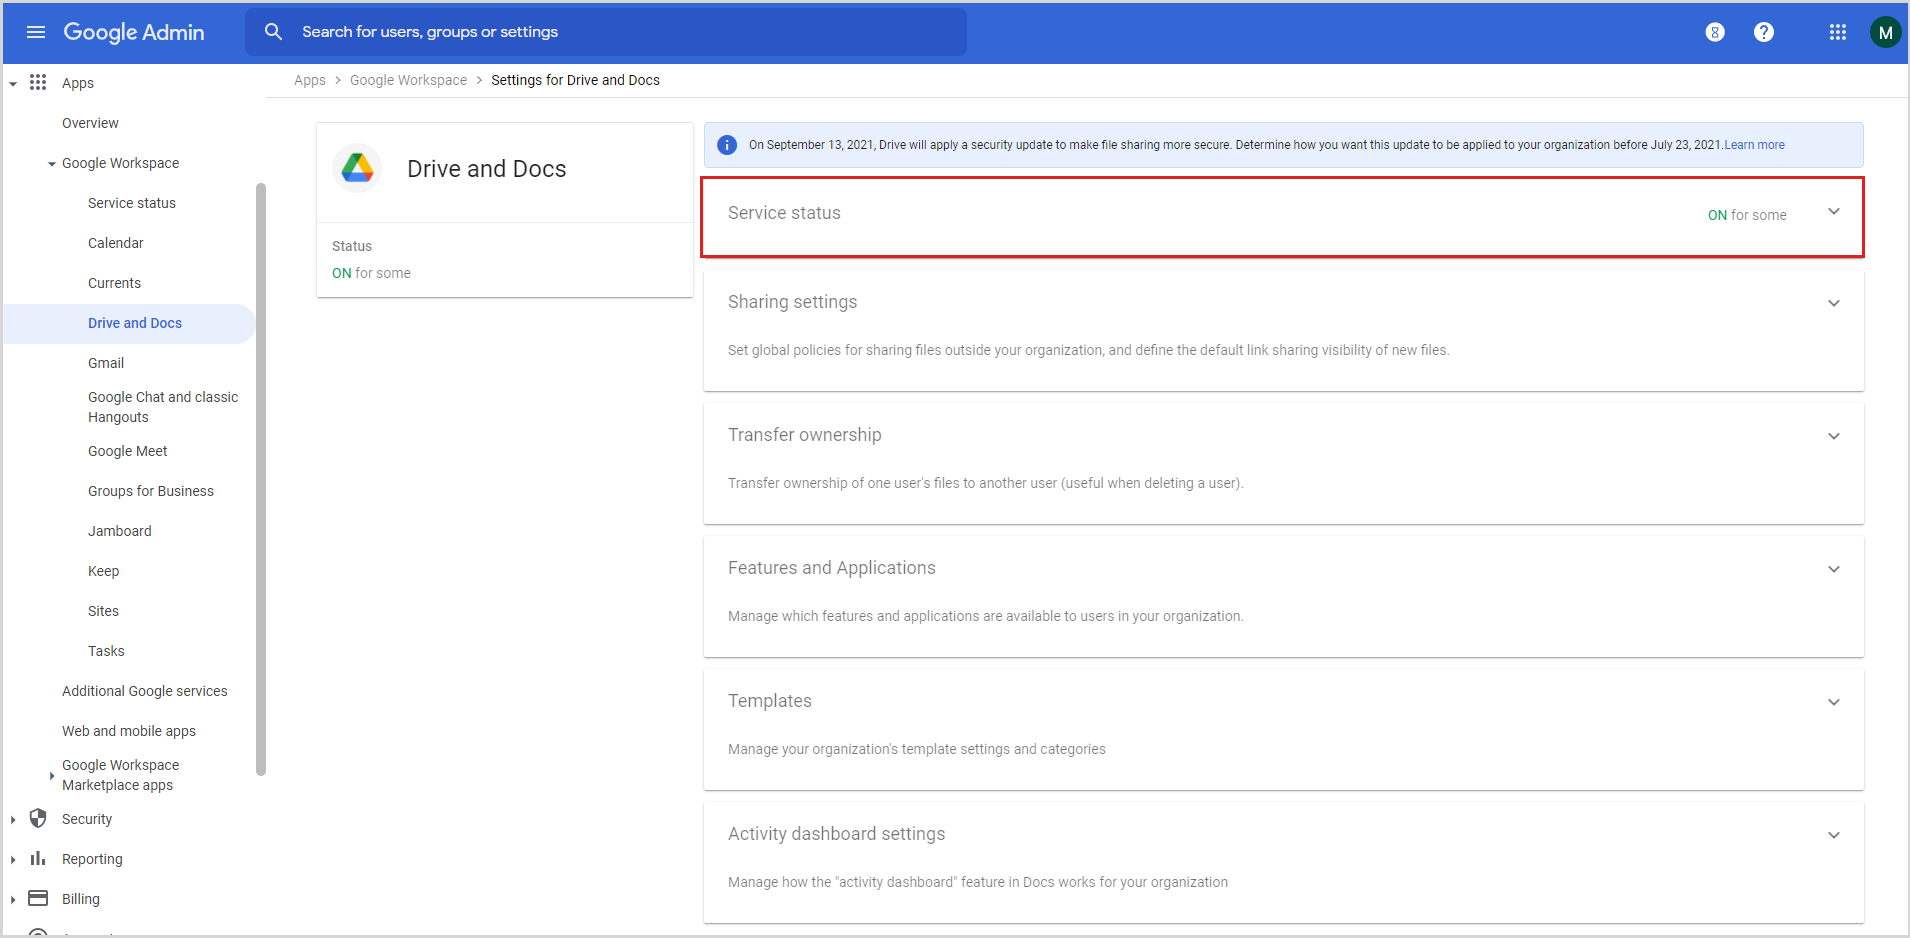Click the Reporting bar chart icon
The image size is (1910, 938).
click(37, 858)
